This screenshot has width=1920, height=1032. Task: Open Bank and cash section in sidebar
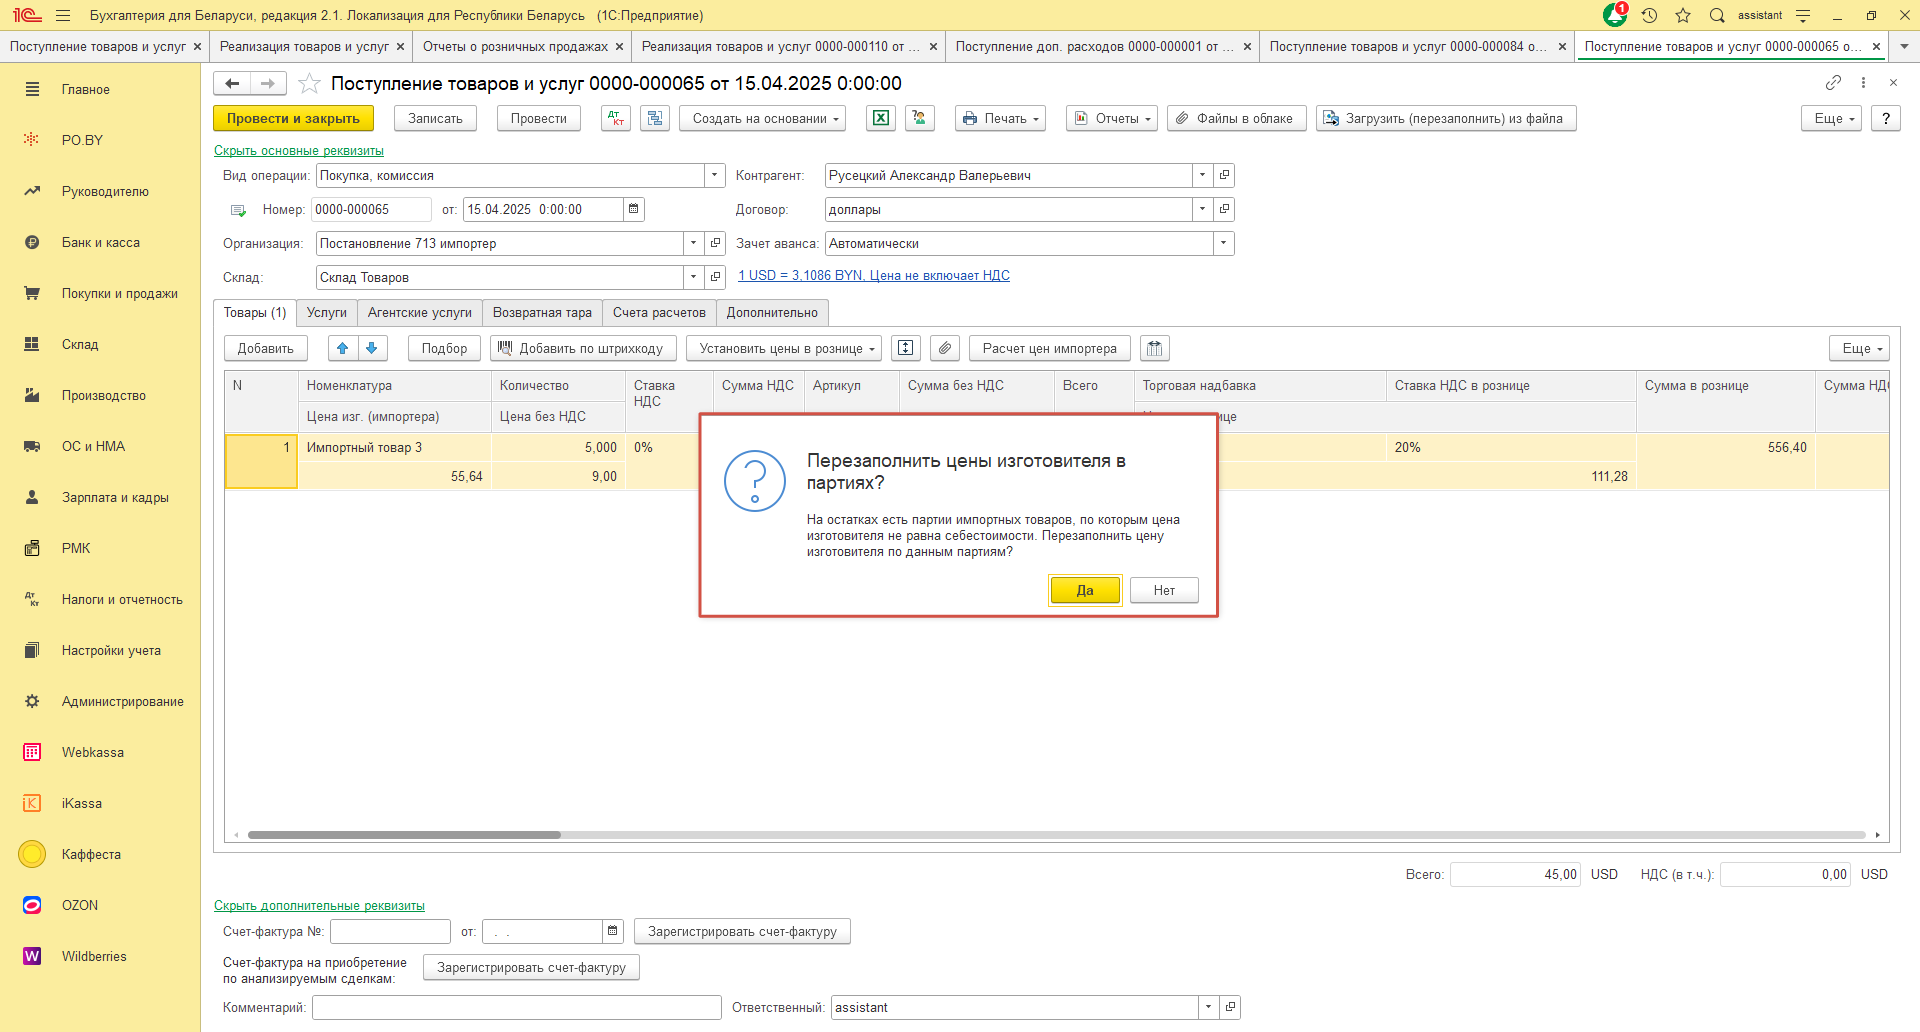pos(100,242)
